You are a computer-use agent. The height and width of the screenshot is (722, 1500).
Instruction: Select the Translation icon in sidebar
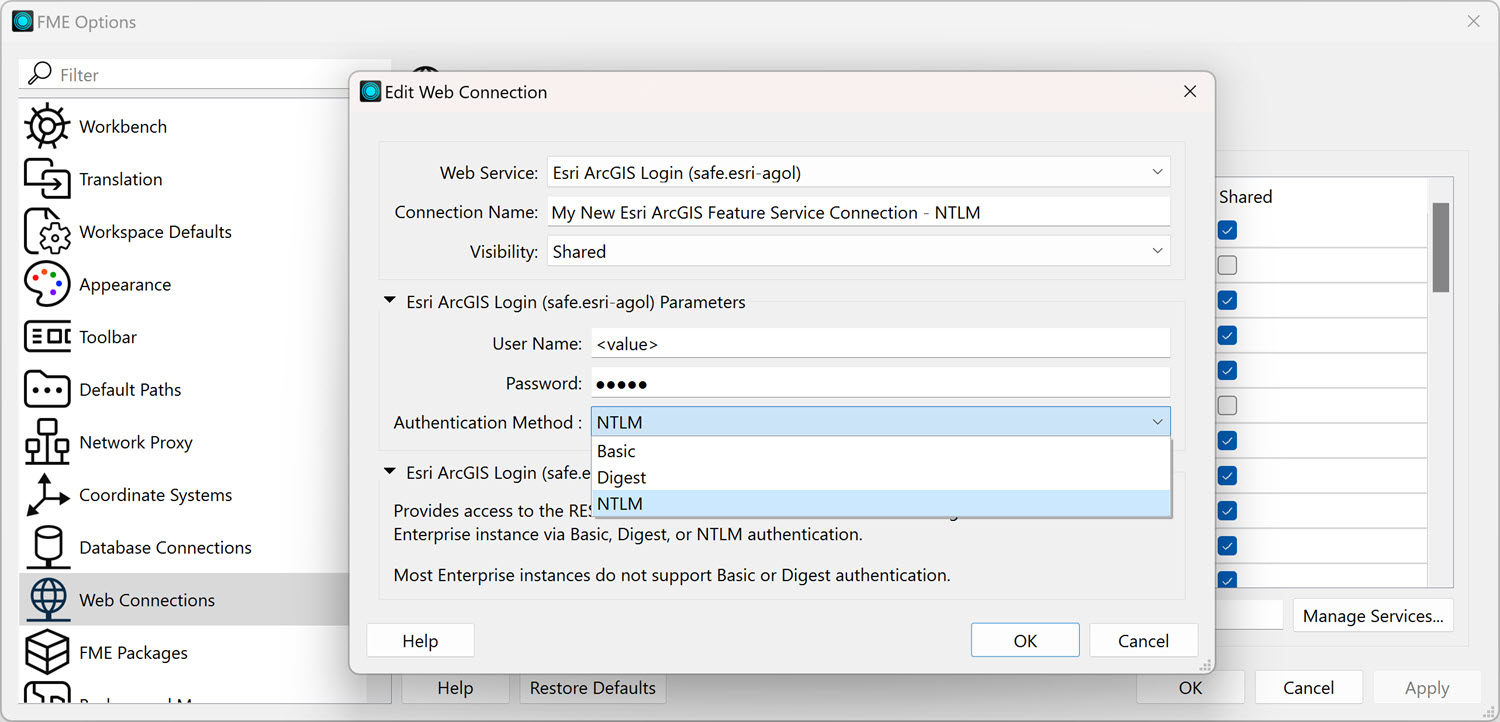coord(46,180)
